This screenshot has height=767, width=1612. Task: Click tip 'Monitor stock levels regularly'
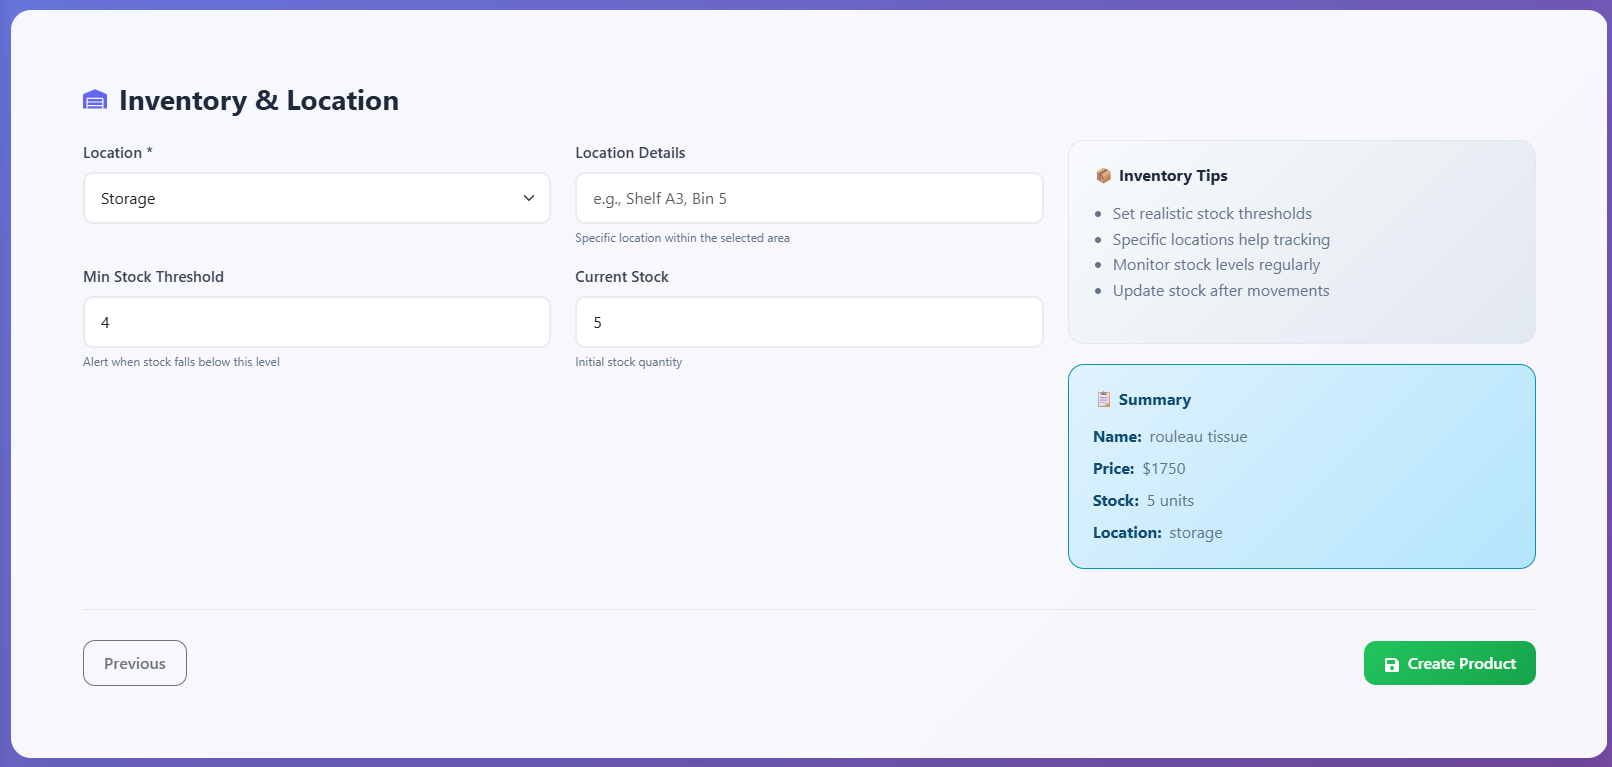pos(1216,265)
